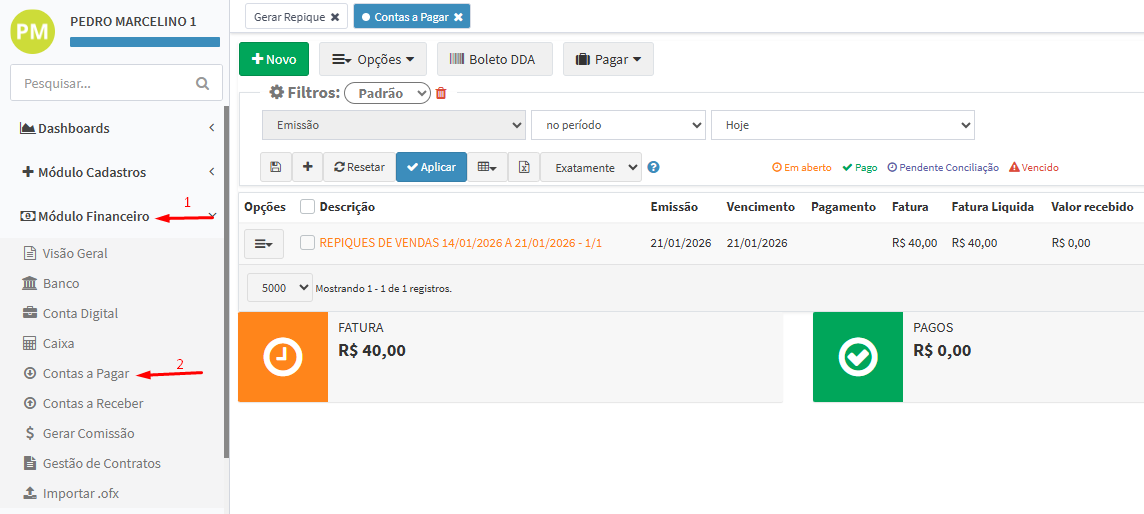Open the 5000 records-per-page dropdown
The width and height of the screenshot is (1144, 514).
click(280, 288)
